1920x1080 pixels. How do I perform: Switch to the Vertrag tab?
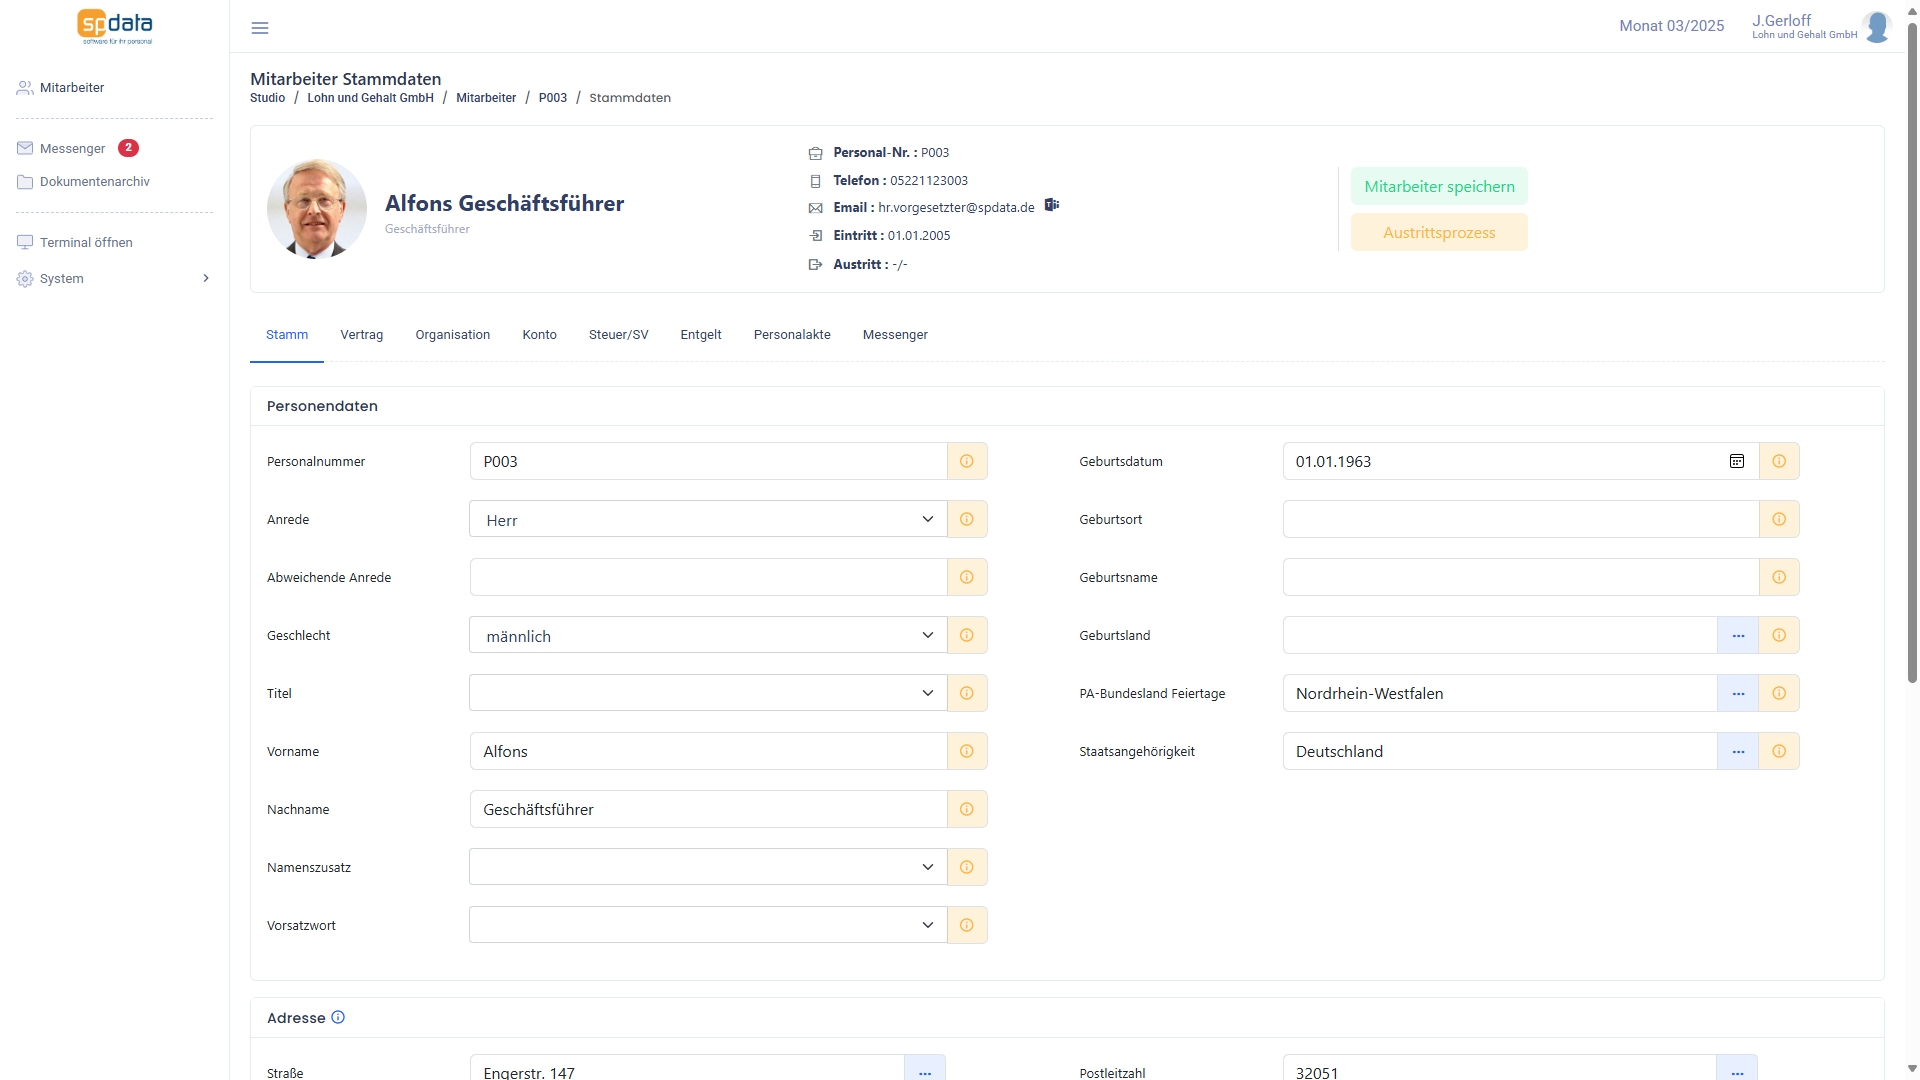pos(361,335)
